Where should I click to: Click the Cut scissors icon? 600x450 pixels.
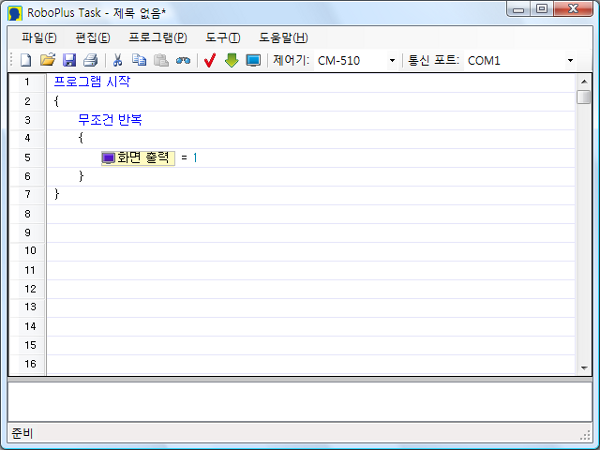tap(117, 60)
